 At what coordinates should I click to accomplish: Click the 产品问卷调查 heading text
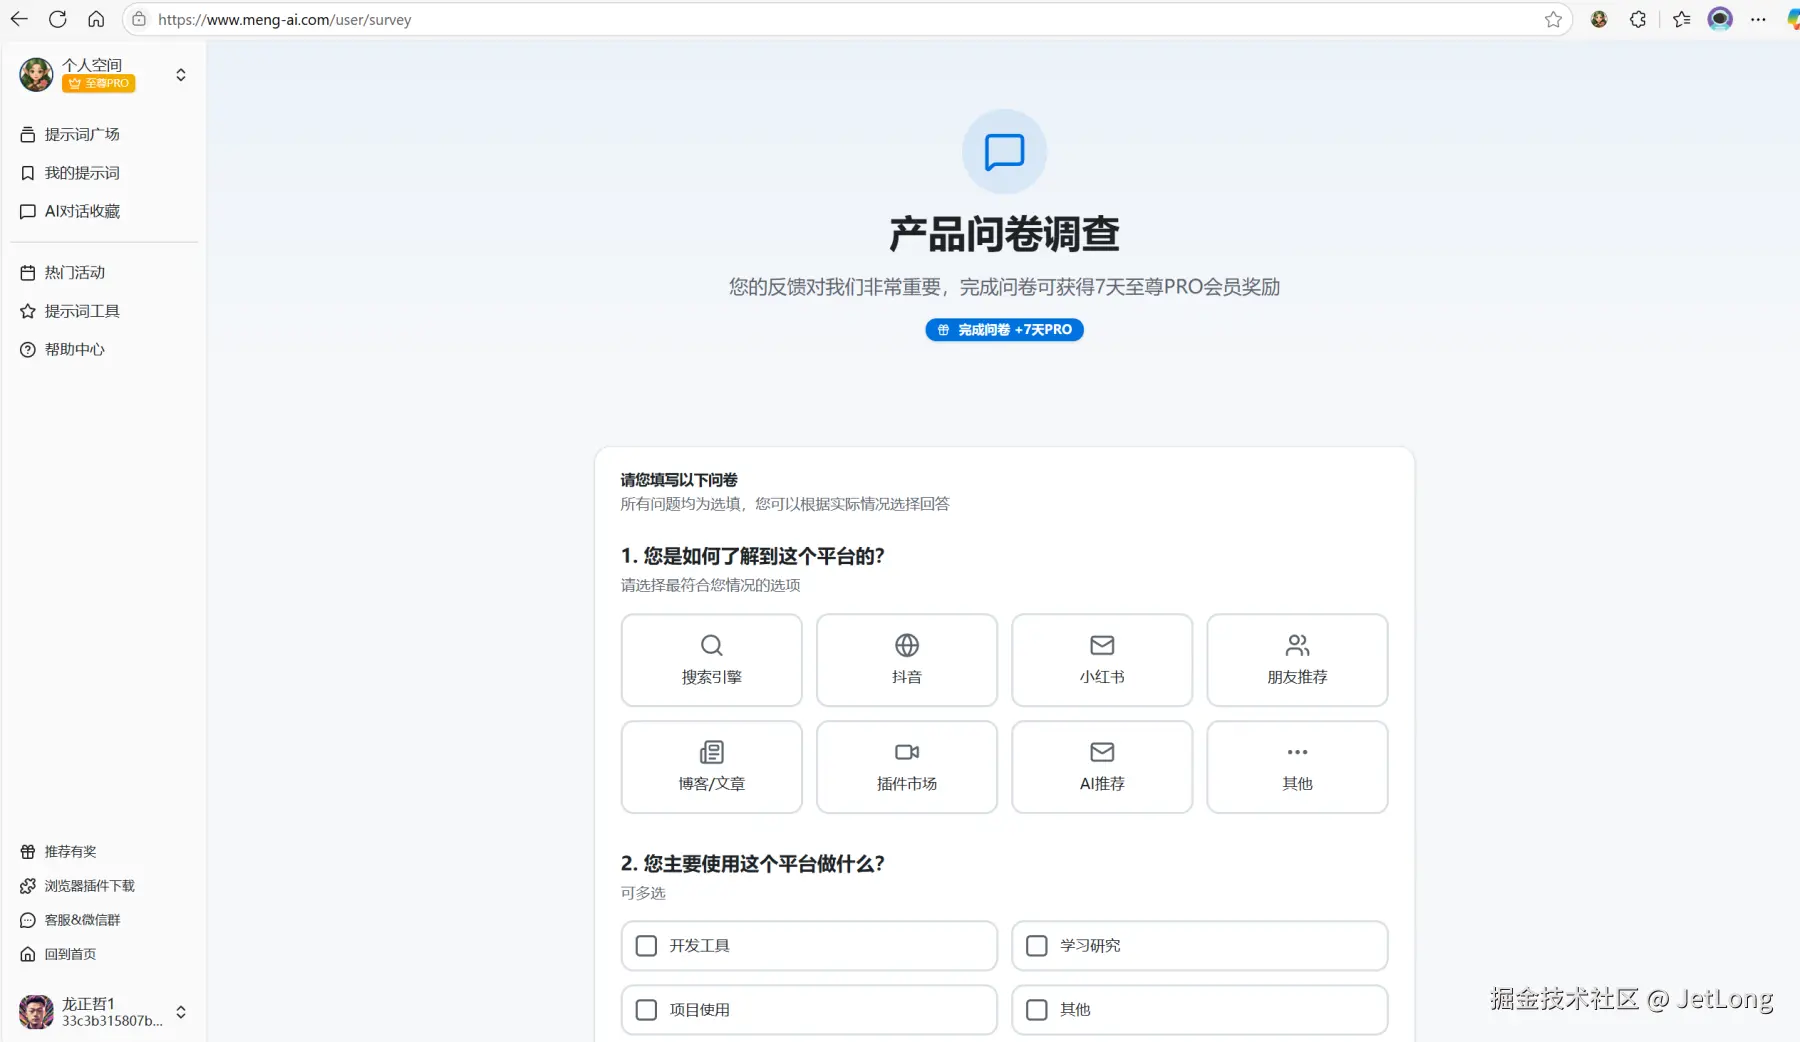pyautogui.click(x=1004, y=234)
